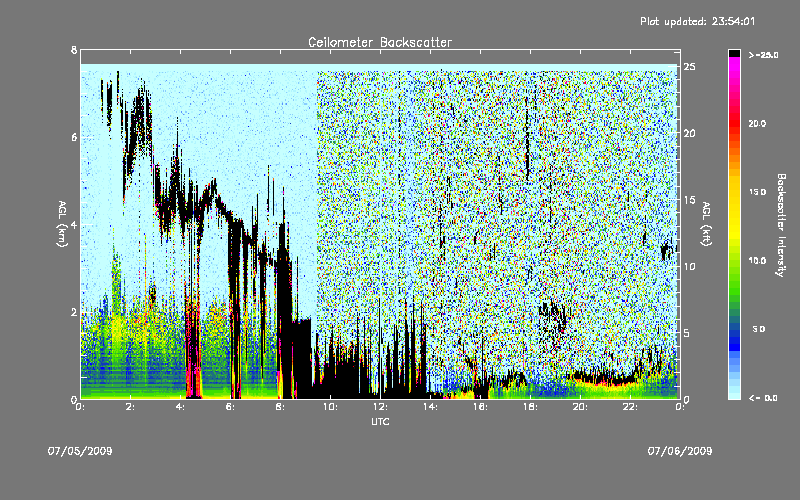This screenshot has width=800, height=500.
Task: Pick the pale cyan bottom of the colorbar
Action: (x=734, y=393)
